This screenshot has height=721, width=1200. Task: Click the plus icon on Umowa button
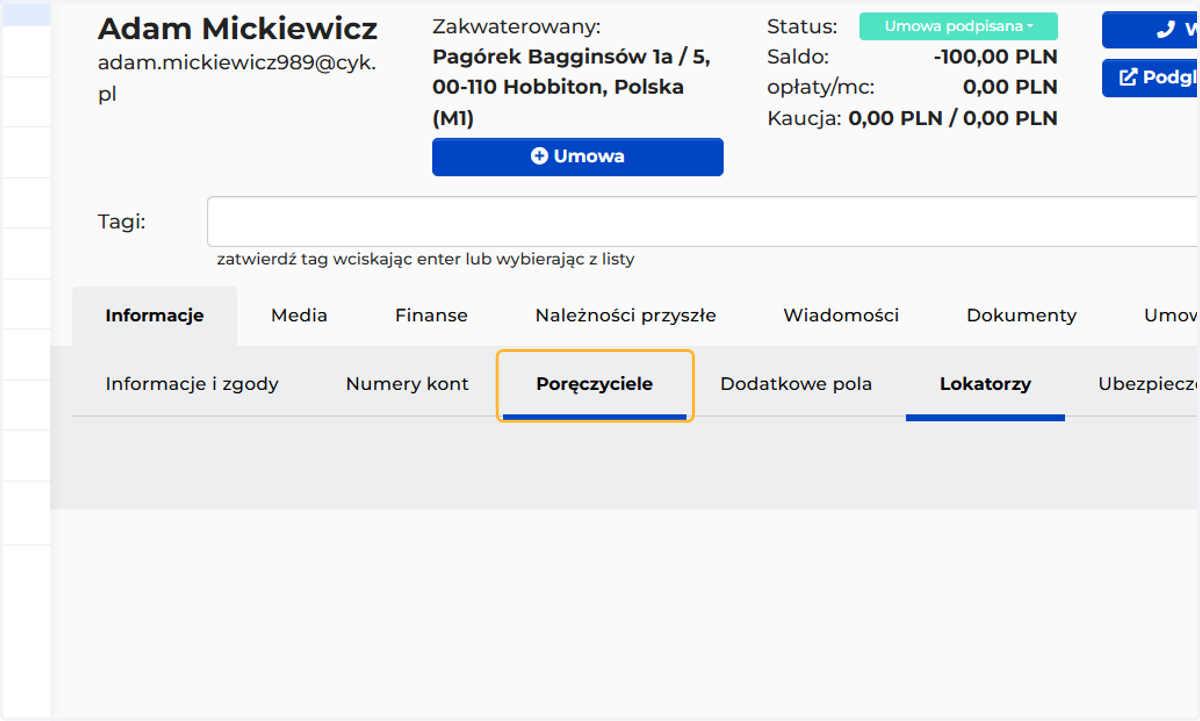point(539,156)
